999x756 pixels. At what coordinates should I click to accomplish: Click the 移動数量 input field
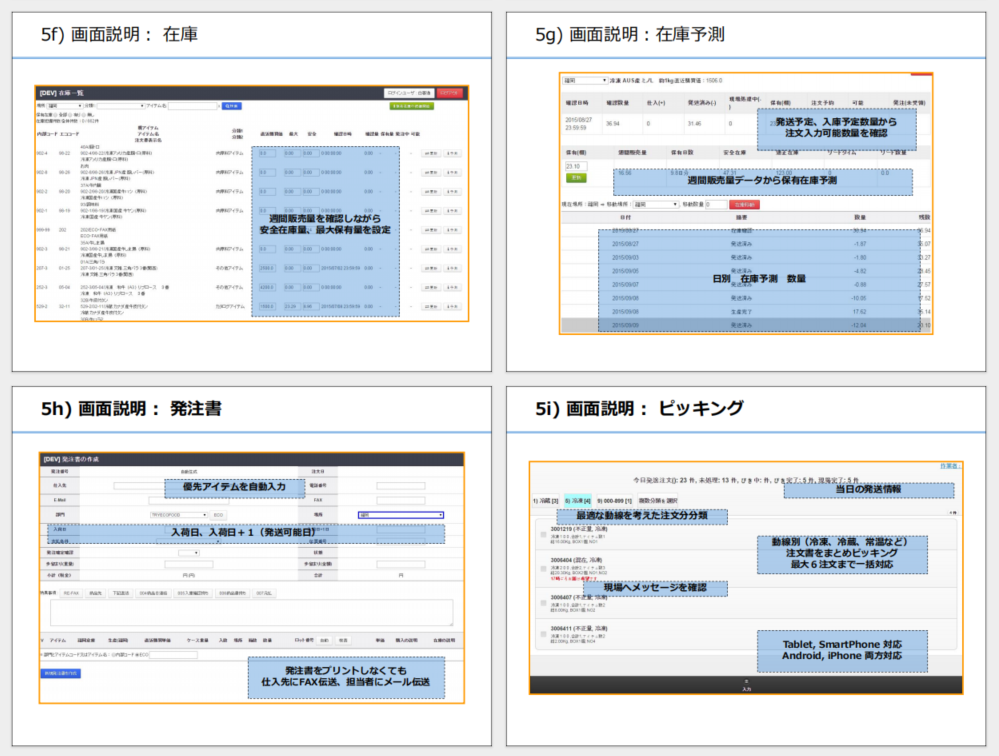coord(716,204)
